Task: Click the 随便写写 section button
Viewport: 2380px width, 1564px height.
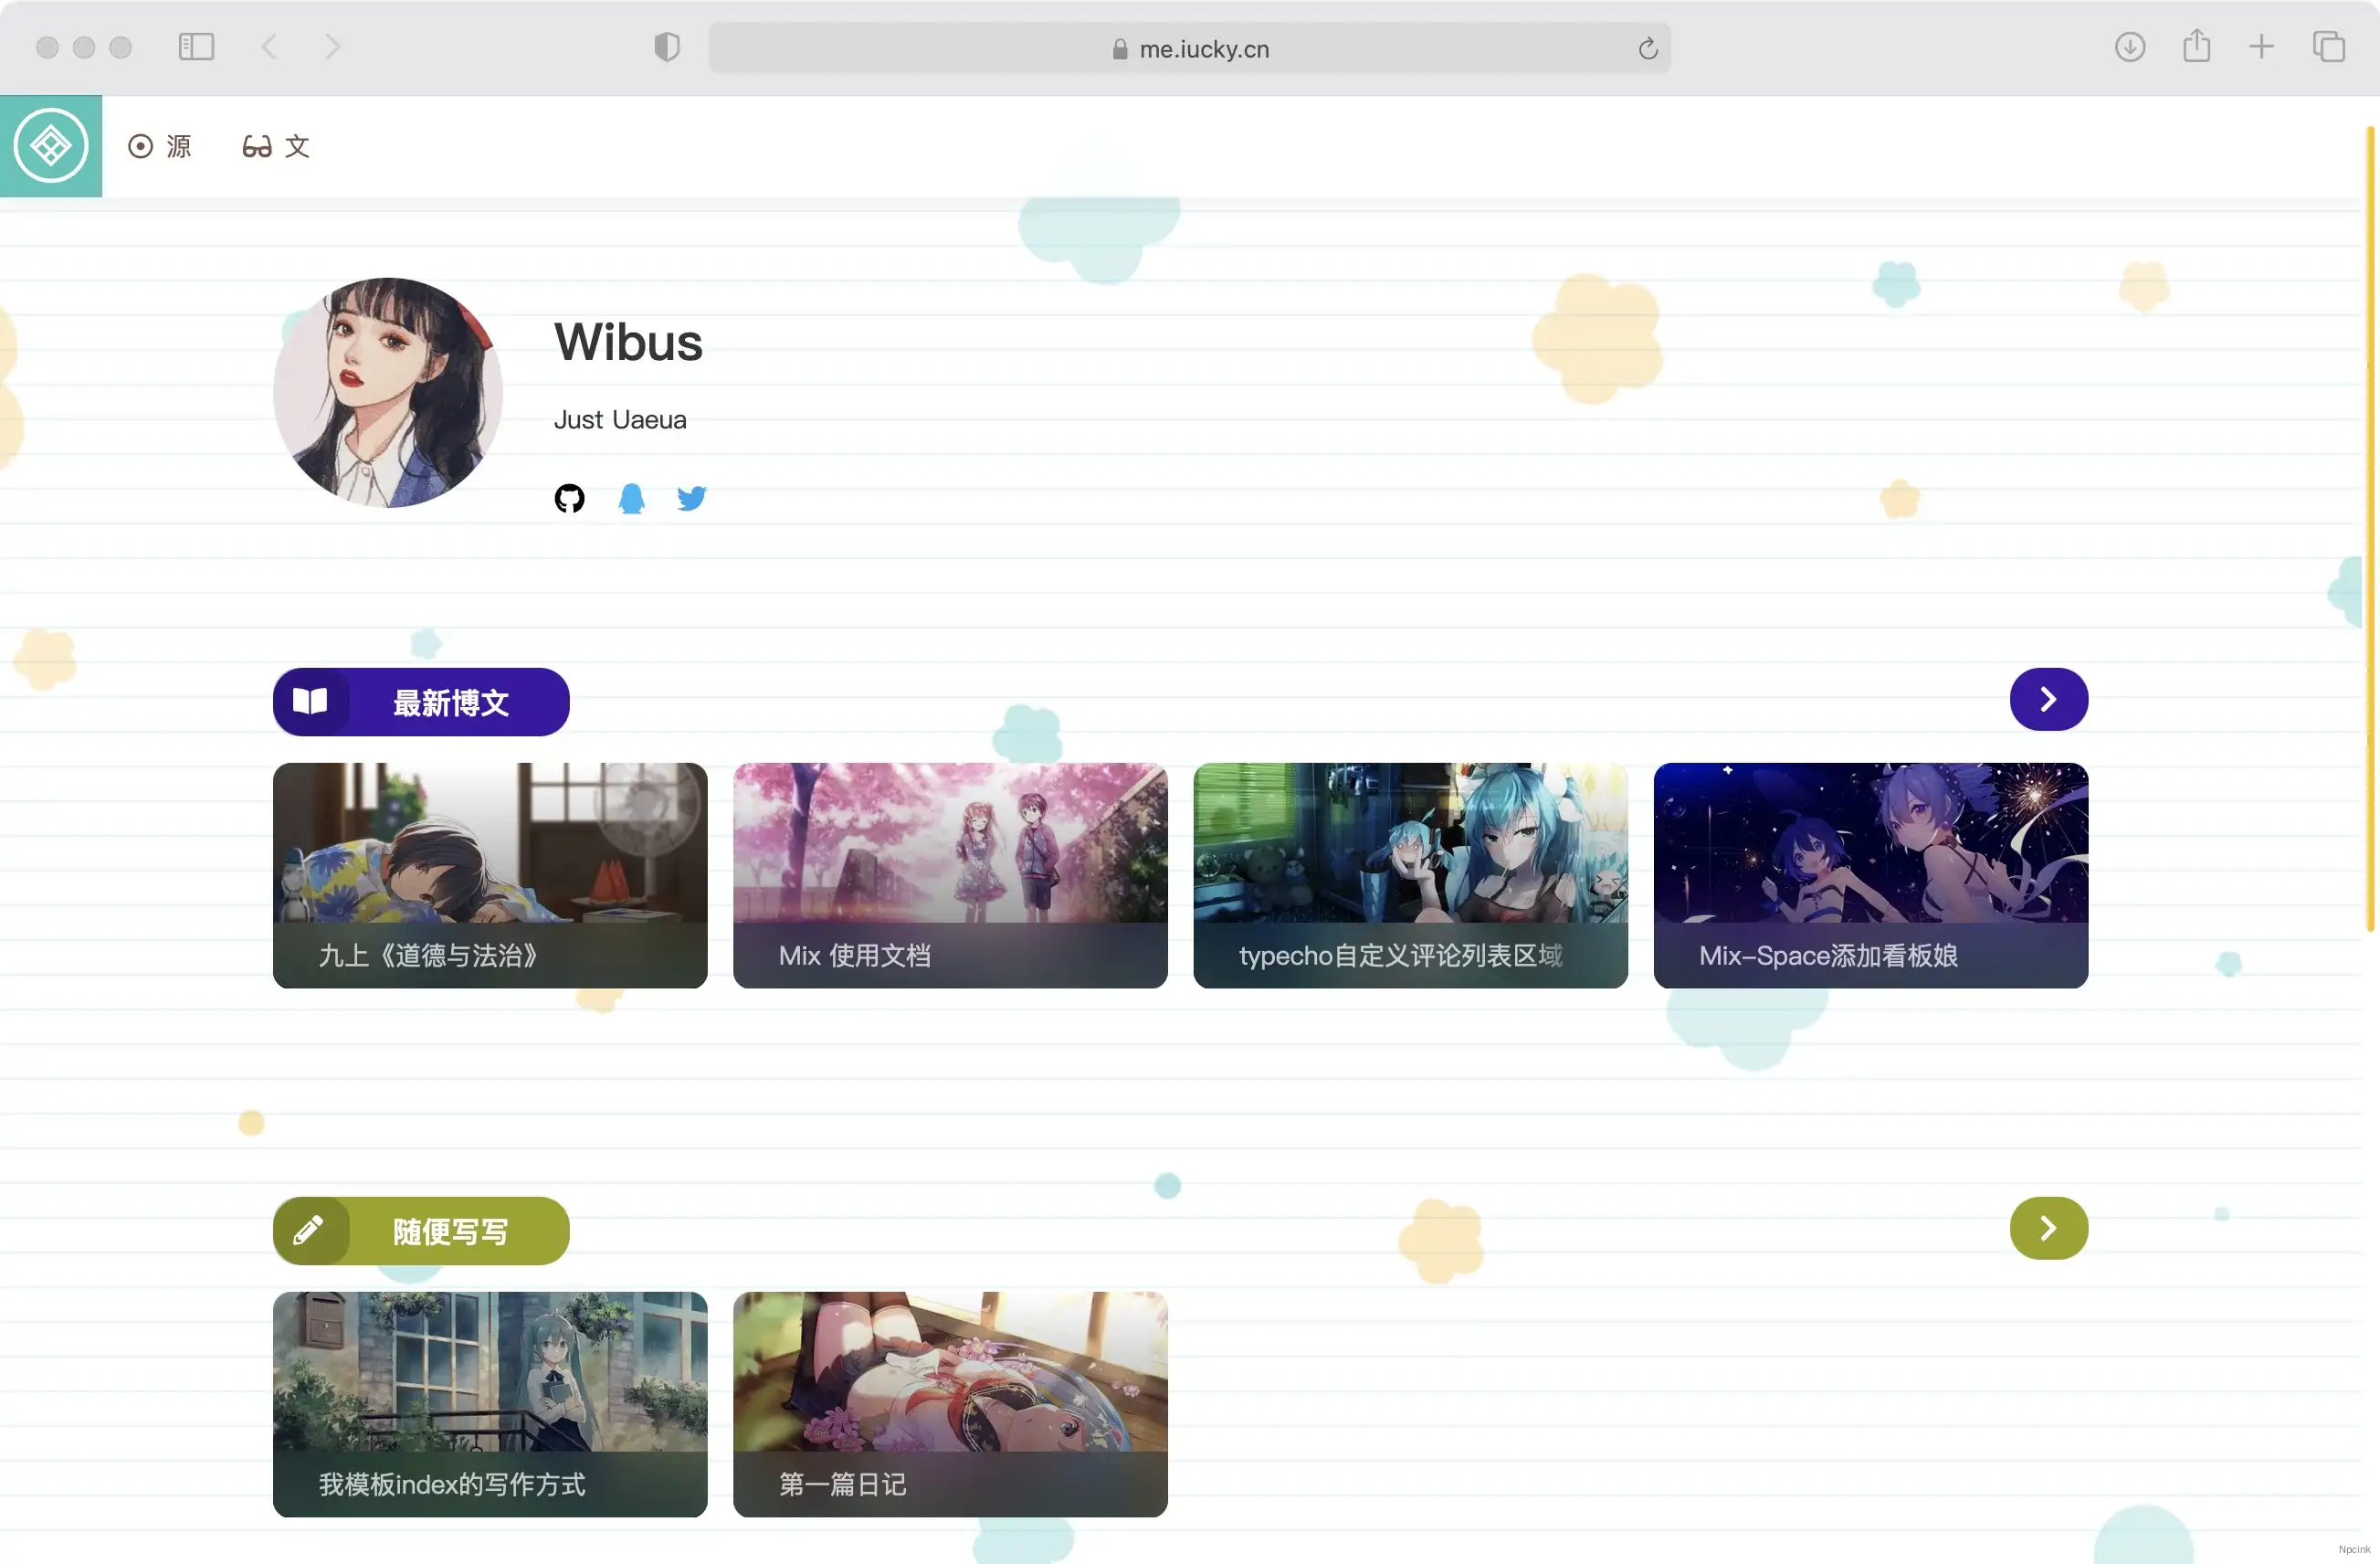Action: (x=421, y=1231)
